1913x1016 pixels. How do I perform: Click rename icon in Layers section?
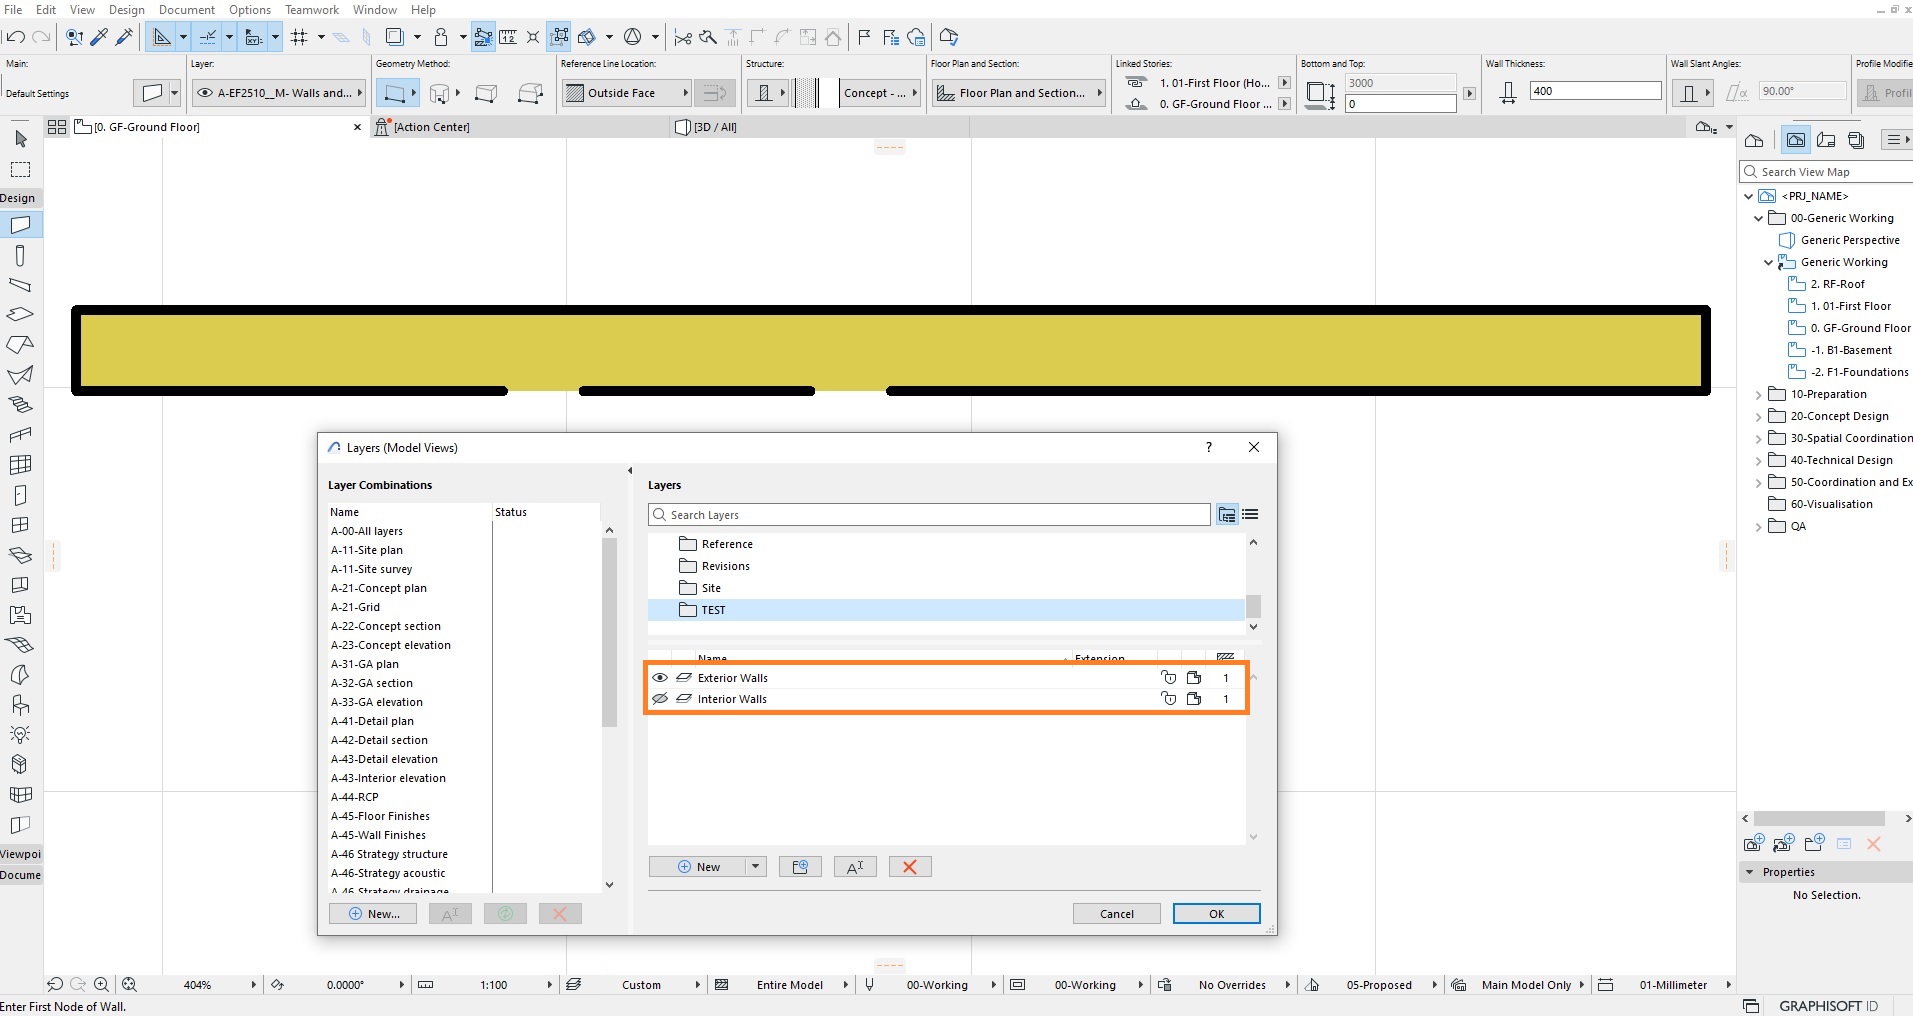click(x=855, y=867)
